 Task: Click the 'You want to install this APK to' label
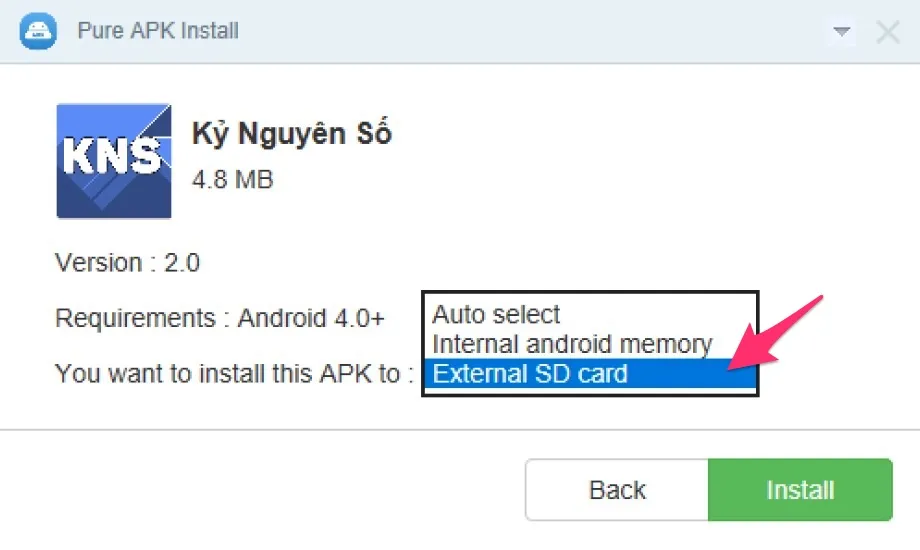[234, 374]
